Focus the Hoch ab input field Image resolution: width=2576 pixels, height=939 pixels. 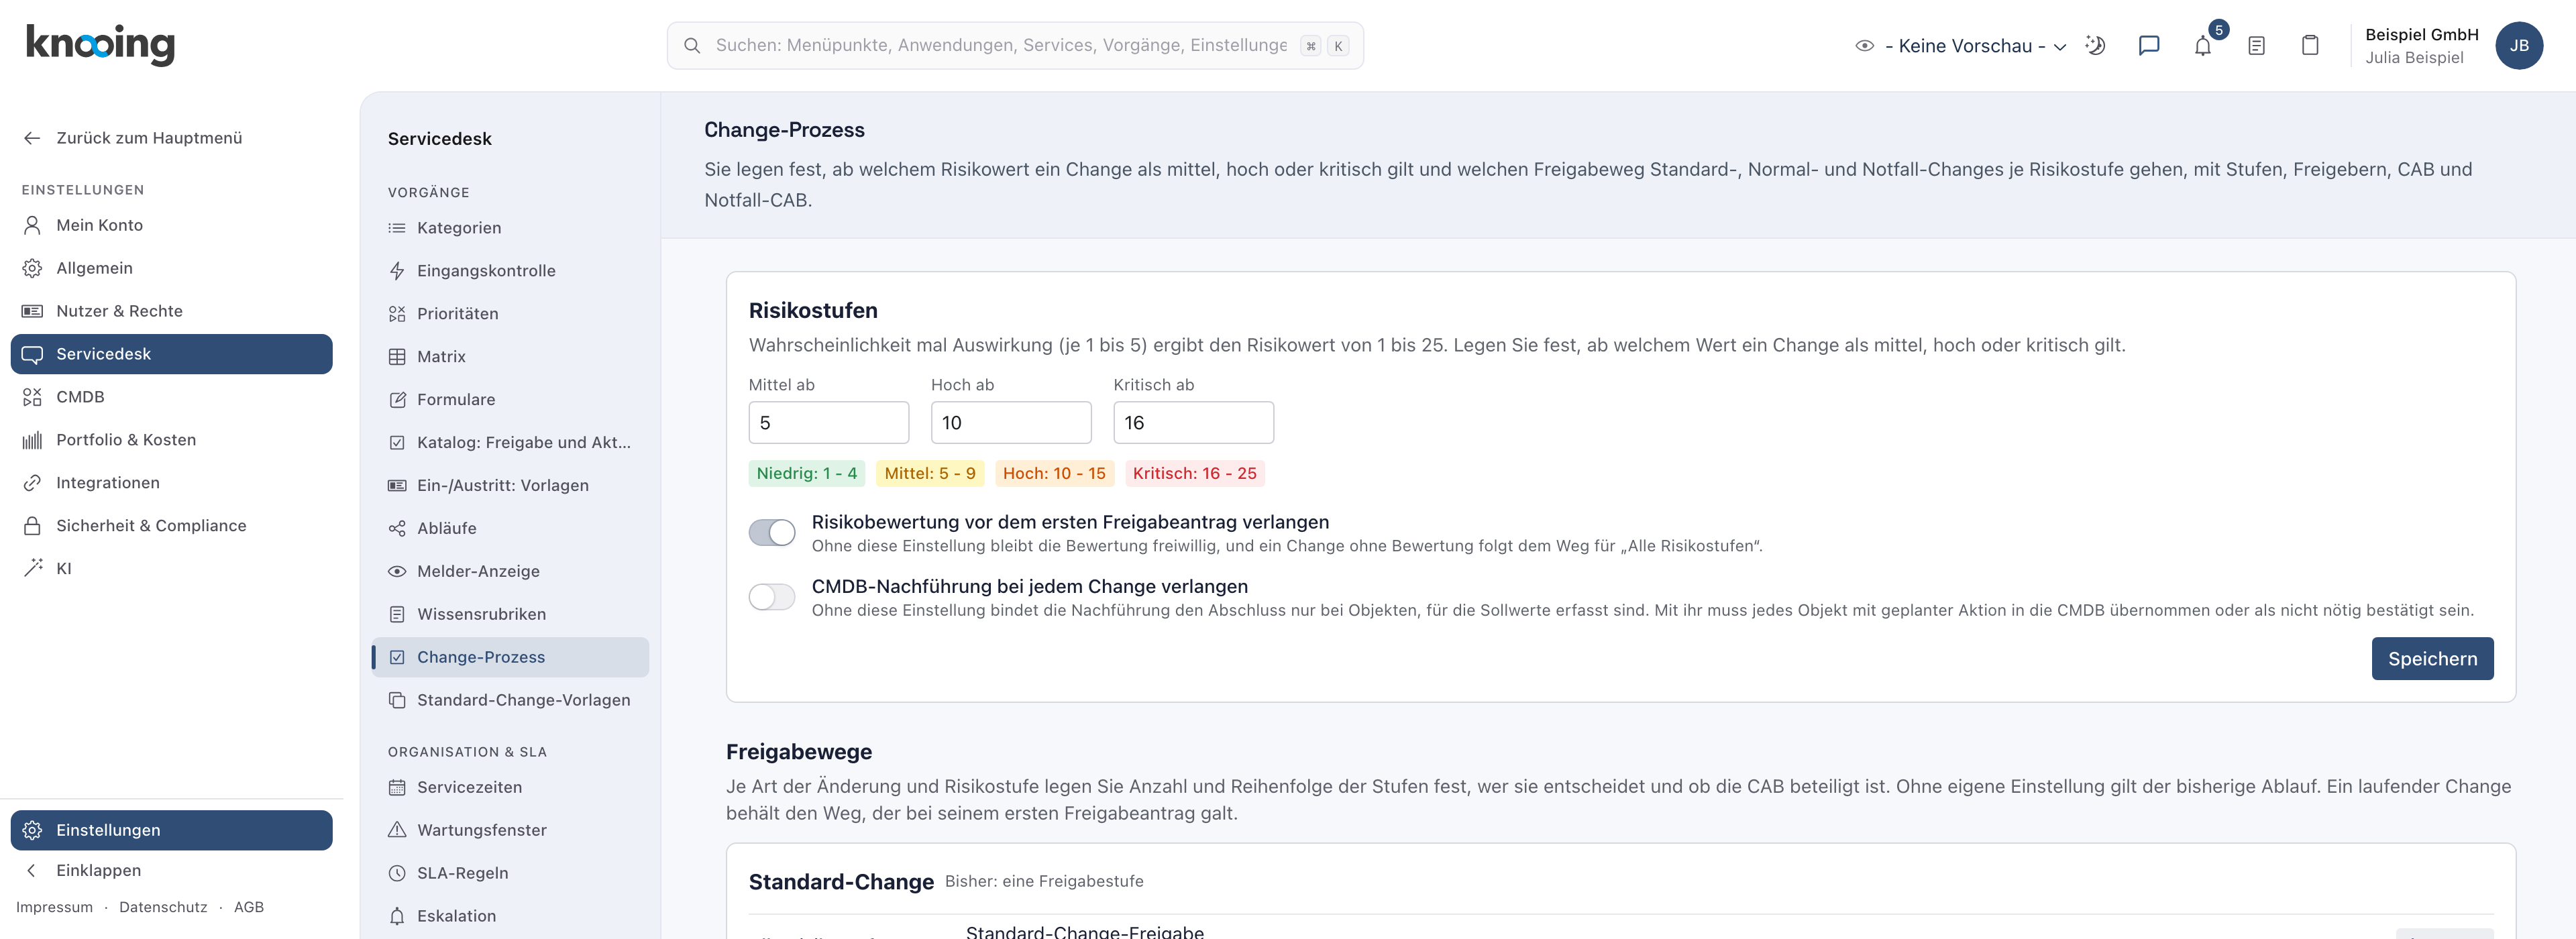point(1011,423)
